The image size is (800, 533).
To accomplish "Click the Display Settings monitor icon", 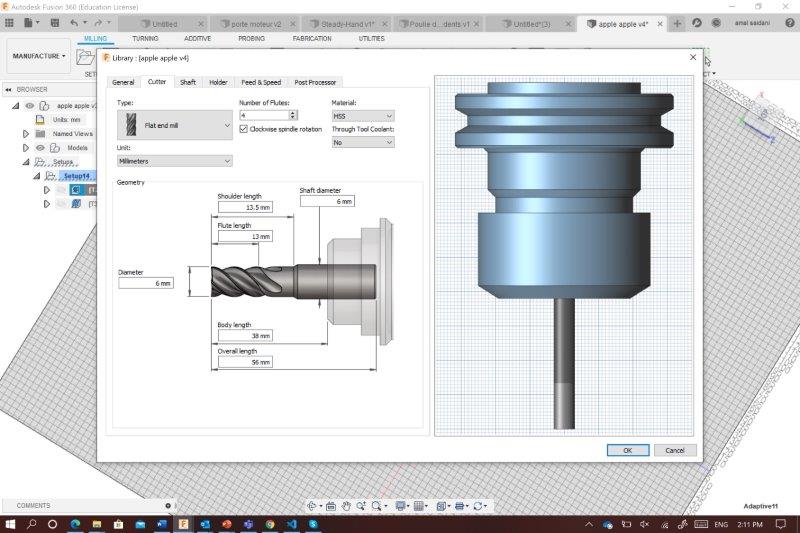I will [401, 506].
